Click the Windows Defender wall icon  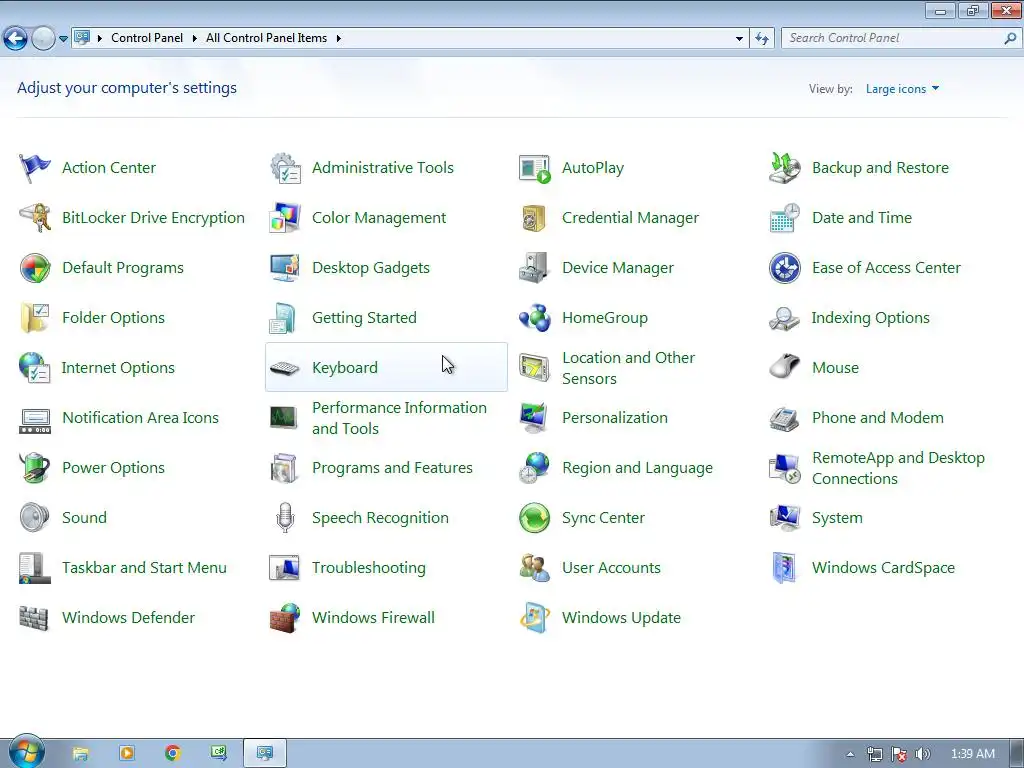(34, 618)
